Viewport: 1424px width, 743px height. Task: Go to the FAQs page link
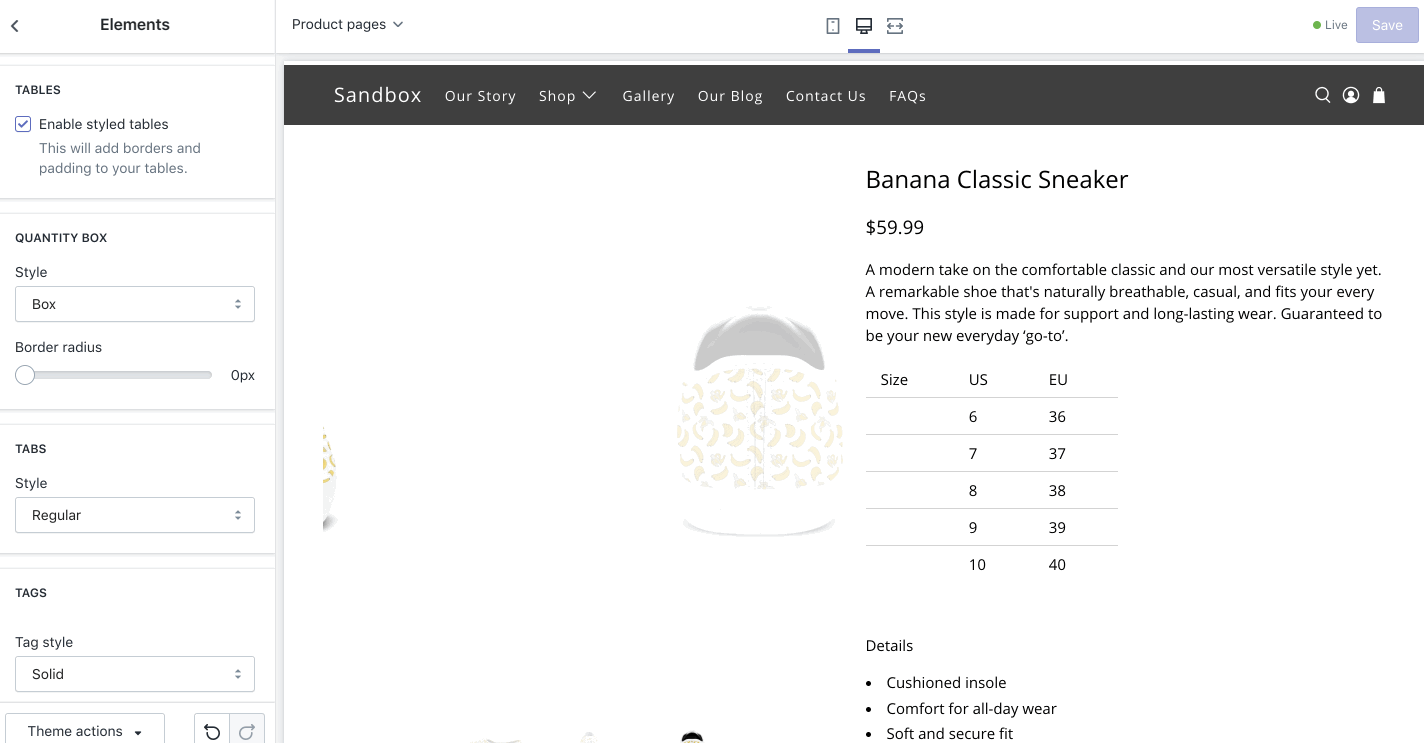907,96
